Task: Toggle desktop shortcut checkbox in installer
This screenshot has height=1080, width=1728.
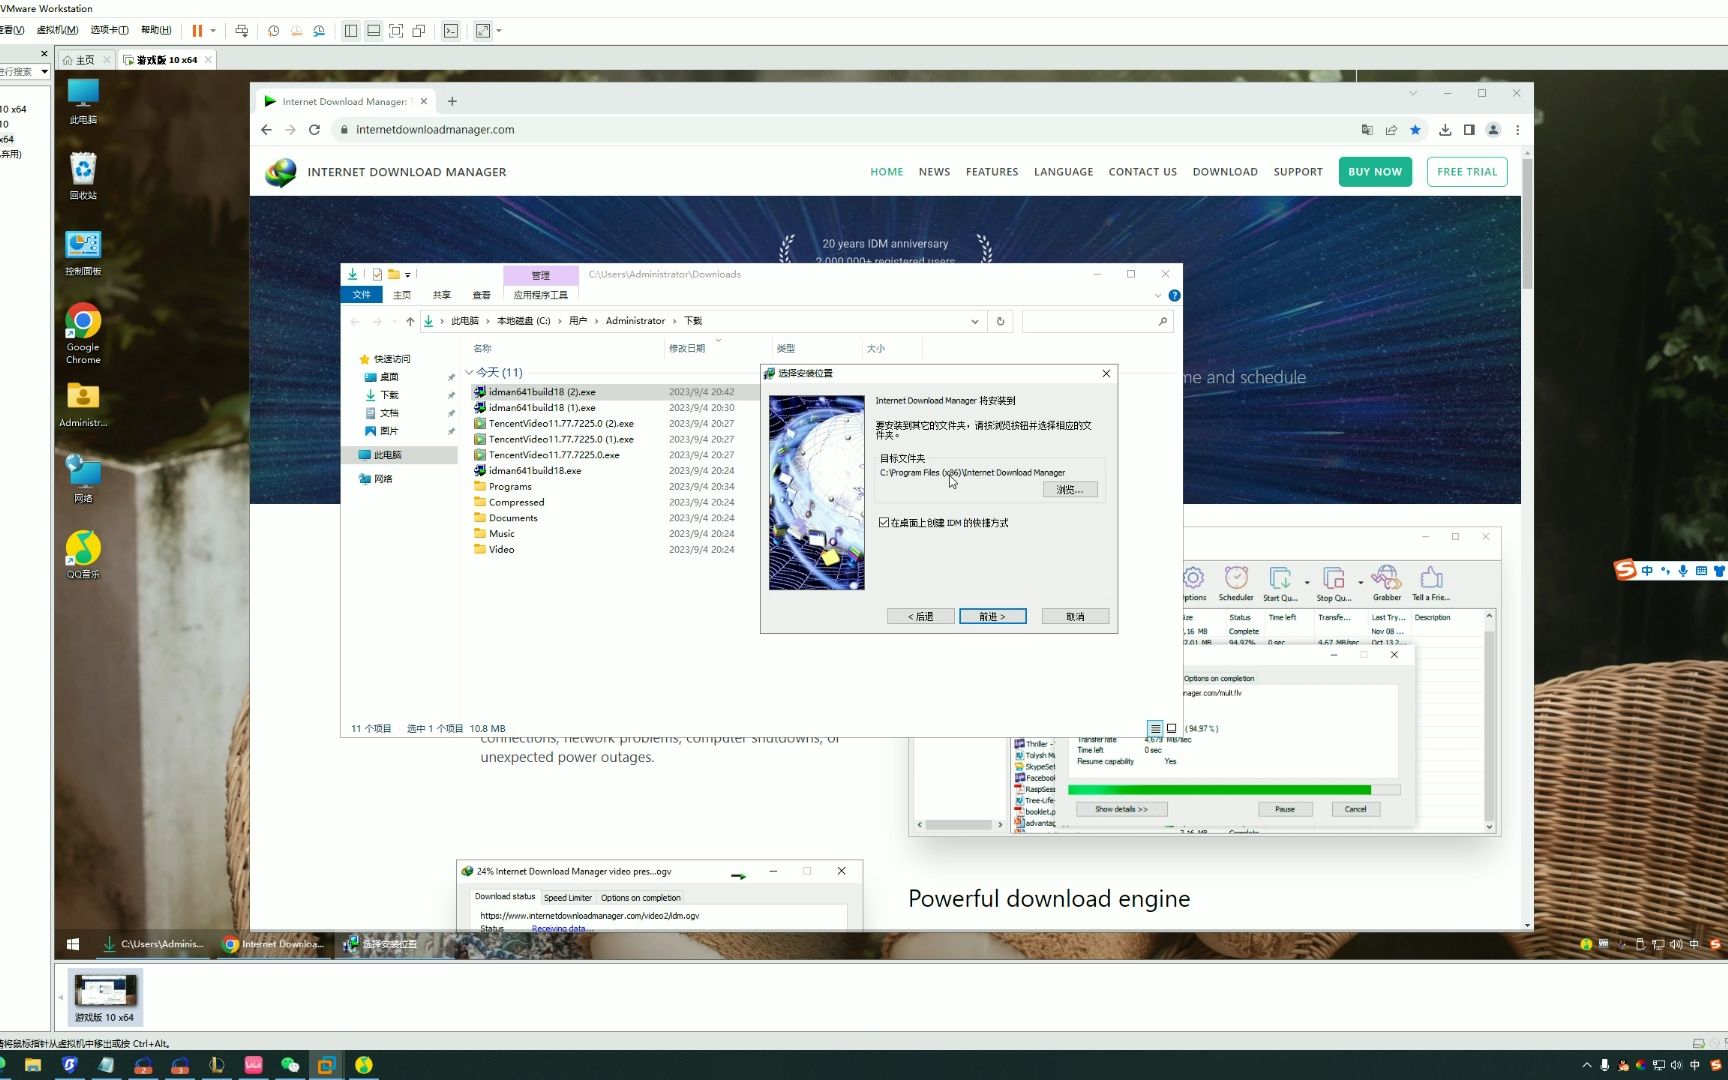Action: (x=884, y=523)
